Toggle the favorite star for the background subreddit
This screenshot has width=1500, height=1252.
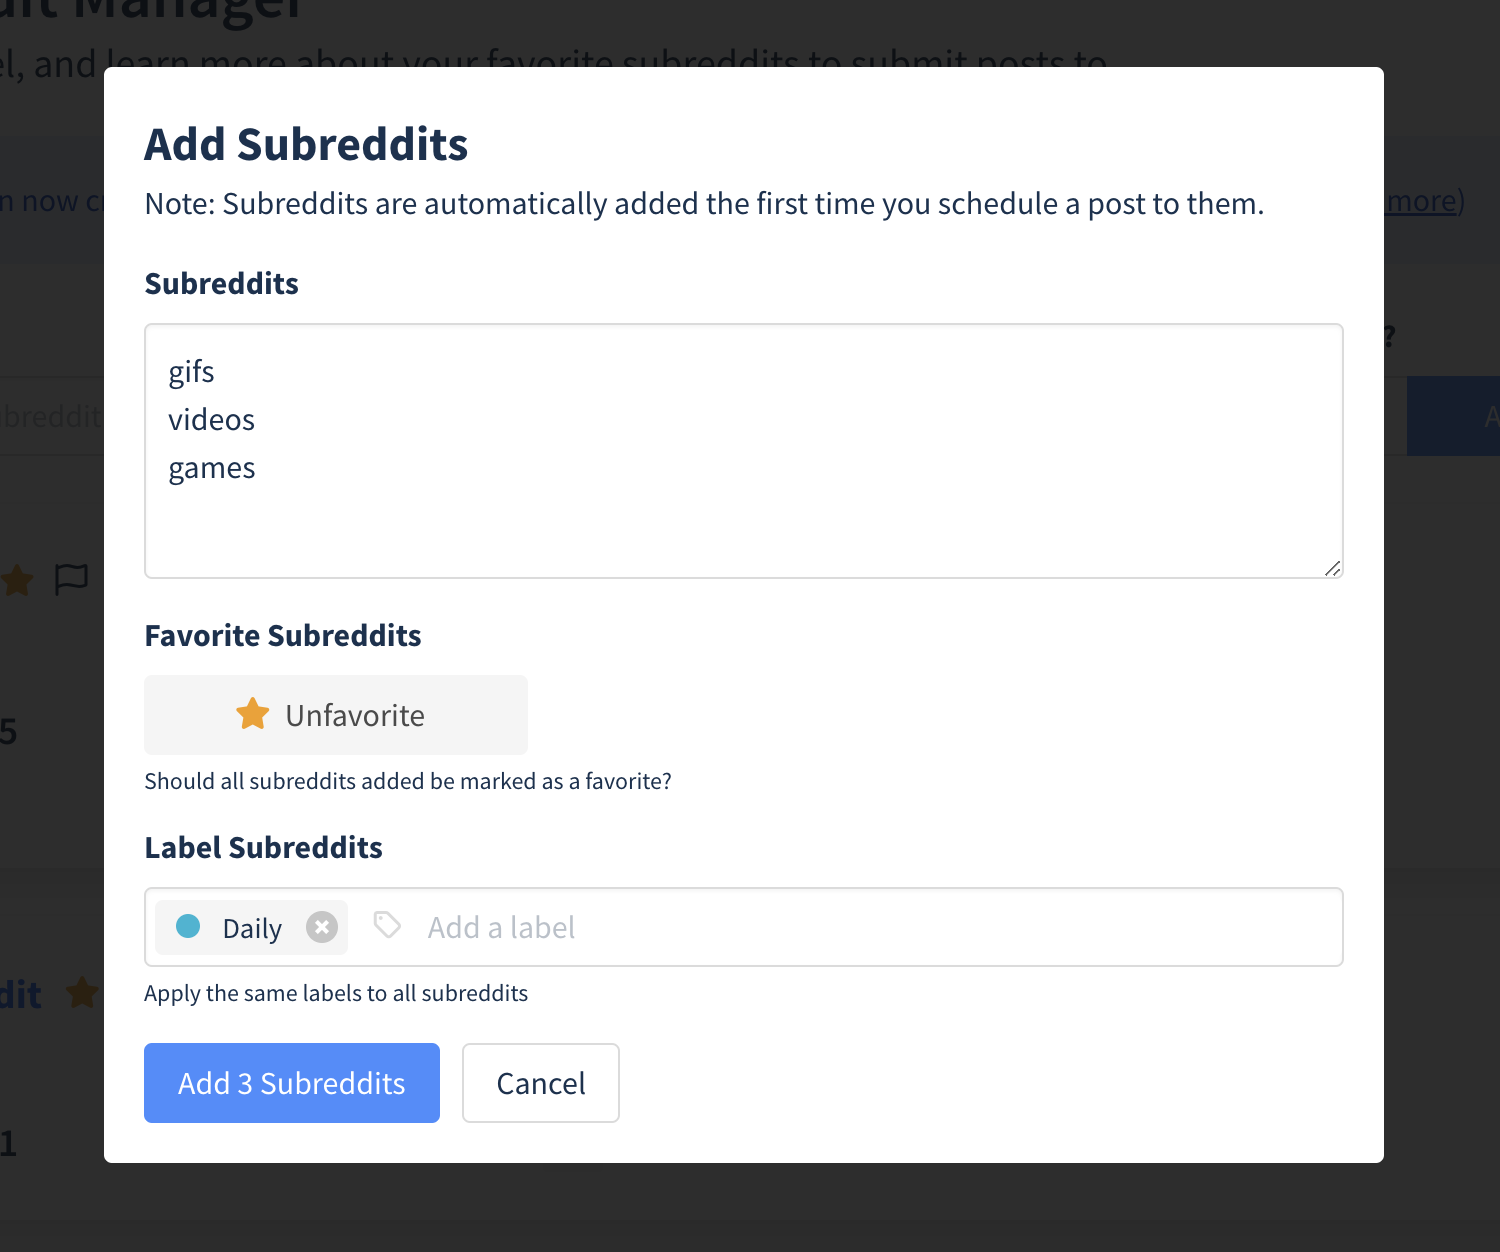(16, 580)
